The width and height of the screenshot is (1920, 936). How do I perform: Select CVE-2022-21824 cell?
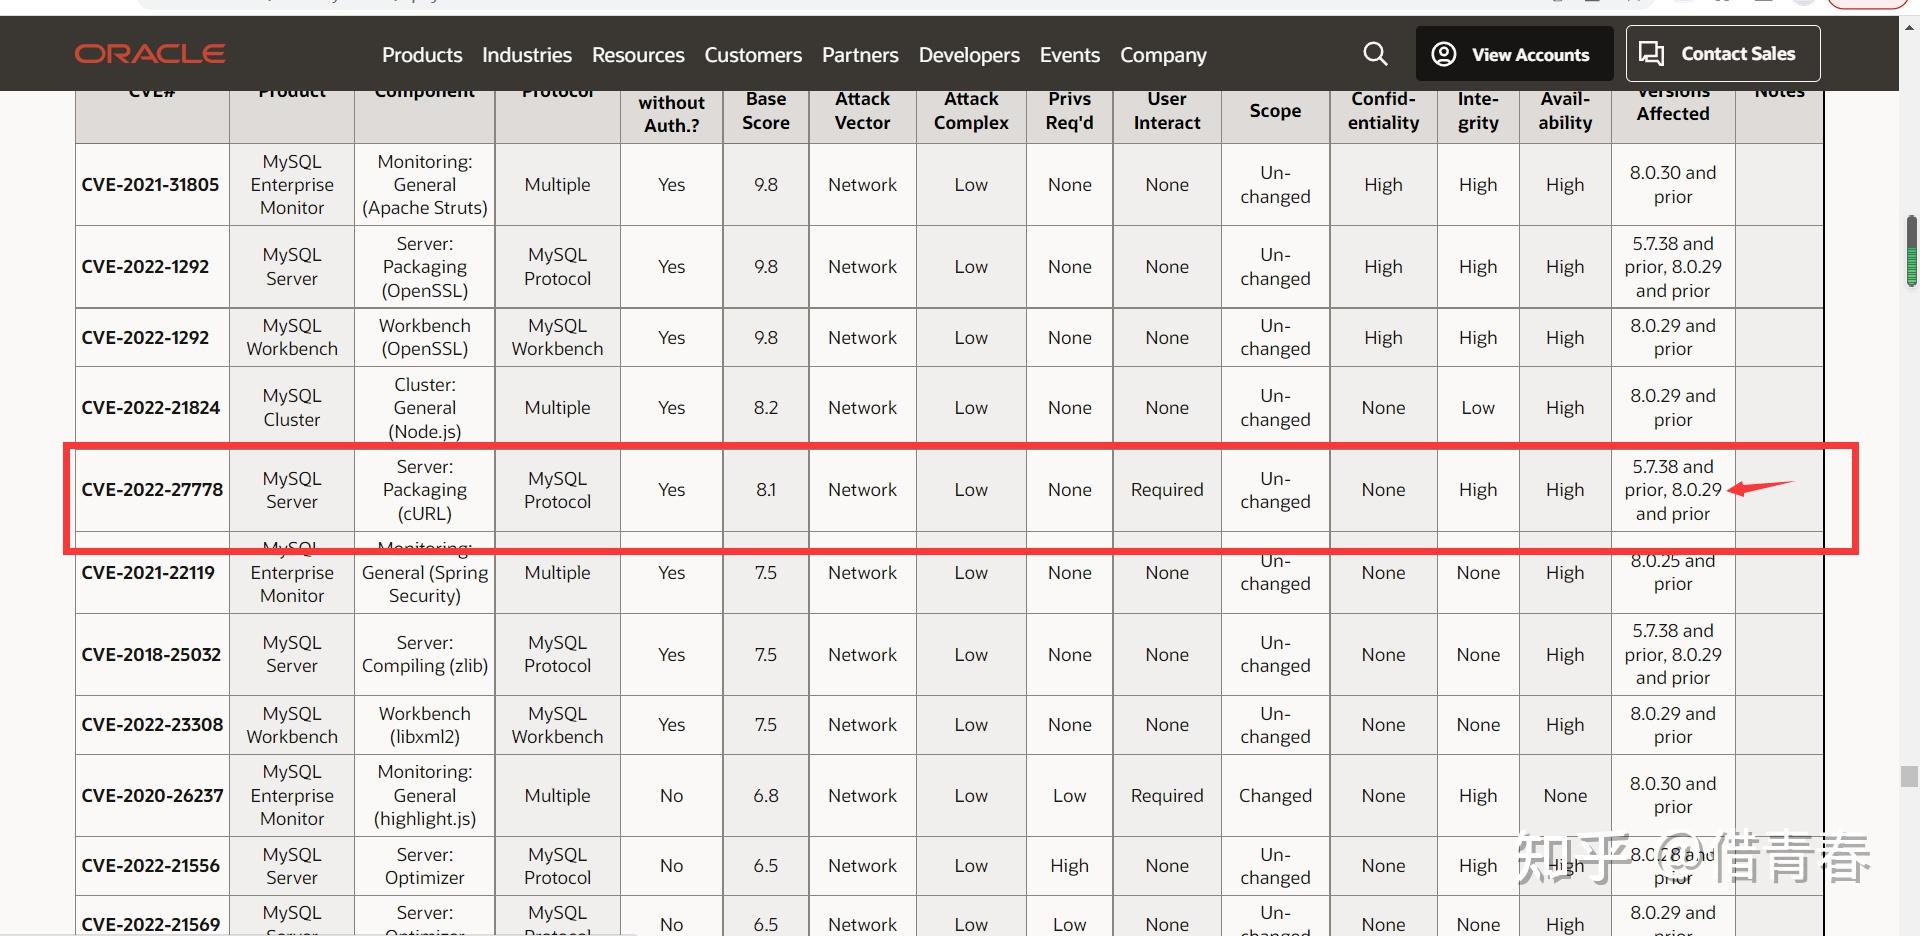coord(152,408)
